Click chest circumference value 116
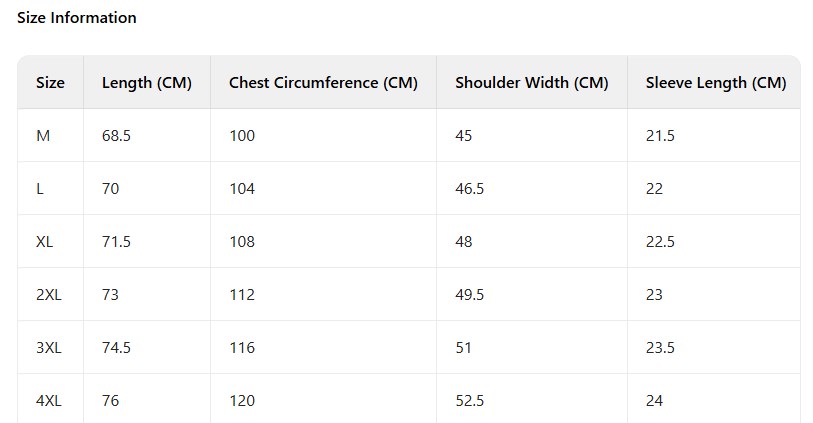The image size is (813, 423). pyautogui.click(x=242, y=348)
